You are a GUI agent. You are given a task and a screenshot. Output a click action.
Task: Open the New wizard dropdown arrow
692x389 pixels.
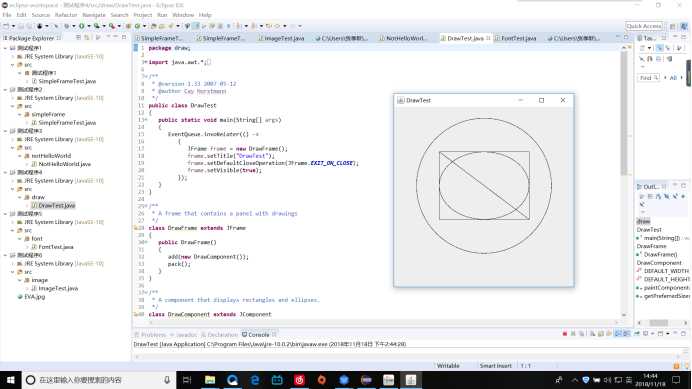click(x=13, y=26)
